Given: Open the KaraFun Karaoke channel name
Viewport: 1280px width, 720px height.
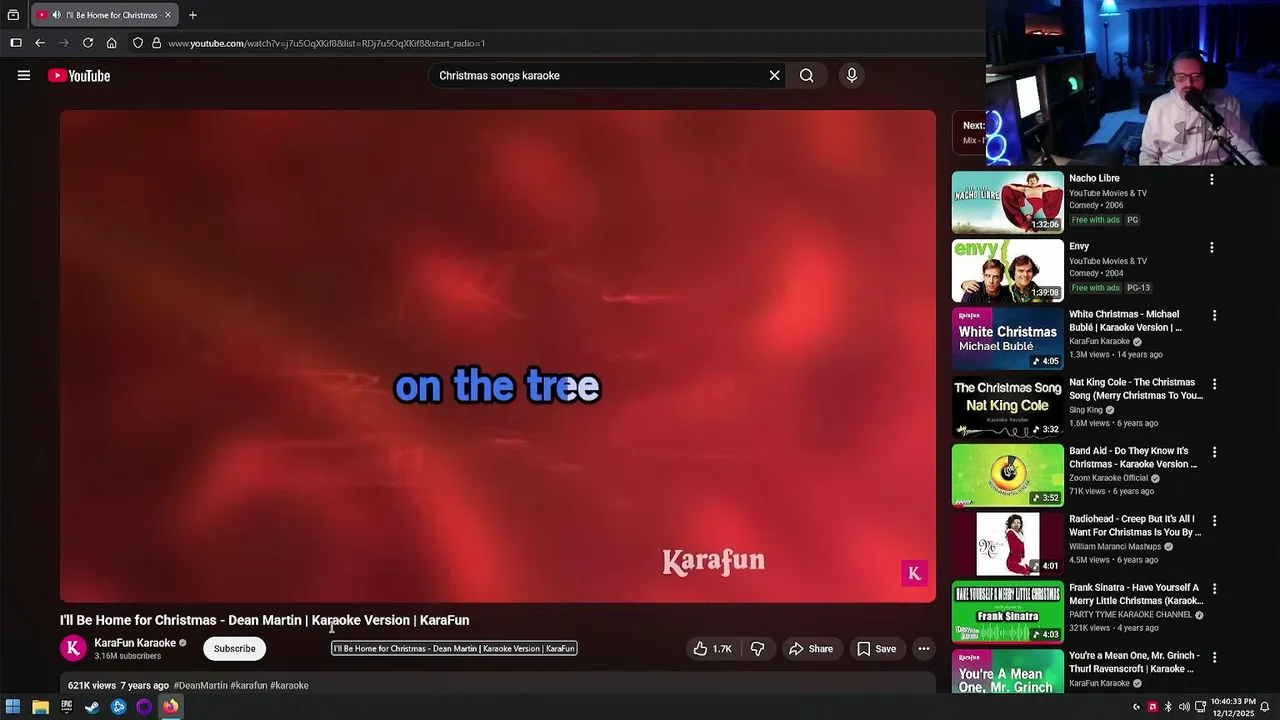Looking at the screenshot, I should pos(135,643).
